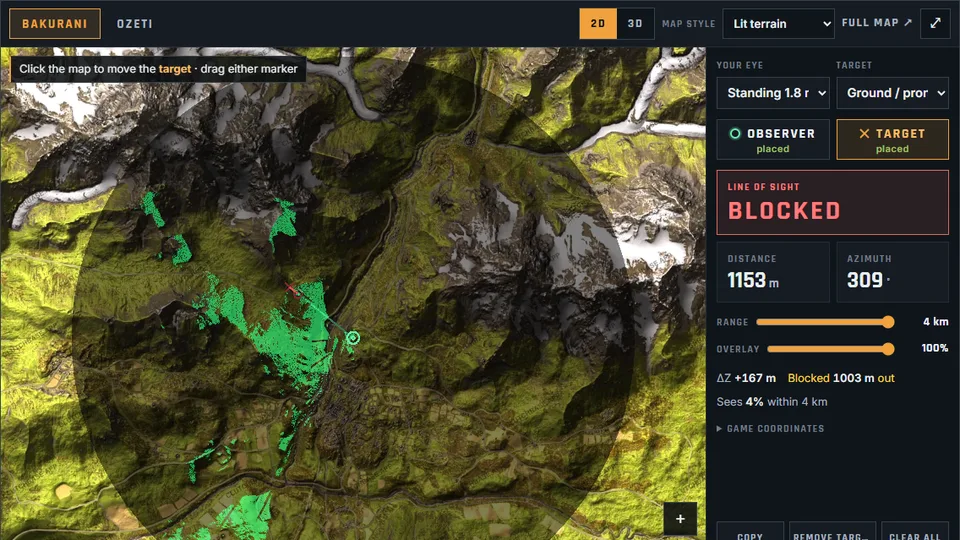
Task: Click the Line of Sight Blocked status panel
Action: pos(832,203)
